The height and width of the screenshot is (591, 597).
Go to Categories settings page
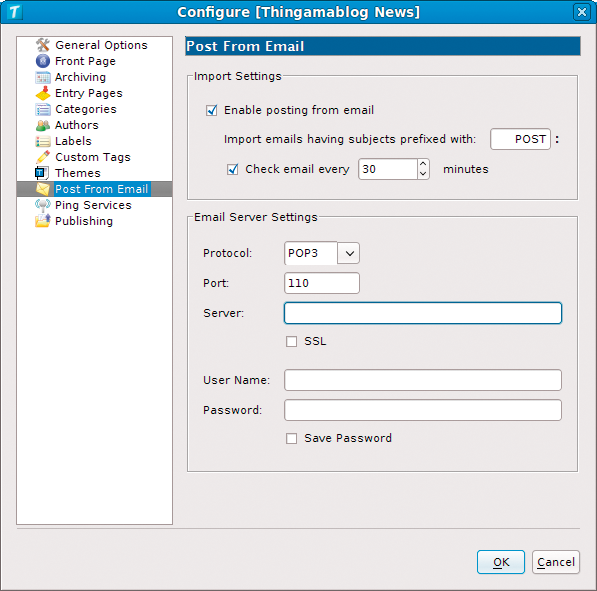[x=86, y=109]
